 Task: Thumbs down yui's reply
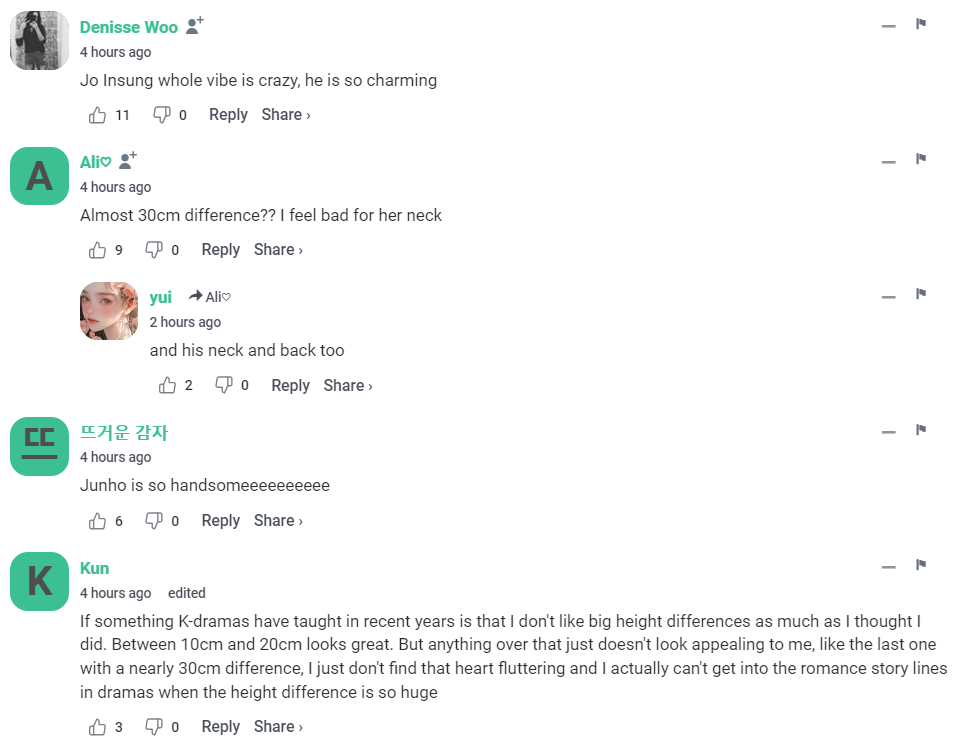click(224, 385)
